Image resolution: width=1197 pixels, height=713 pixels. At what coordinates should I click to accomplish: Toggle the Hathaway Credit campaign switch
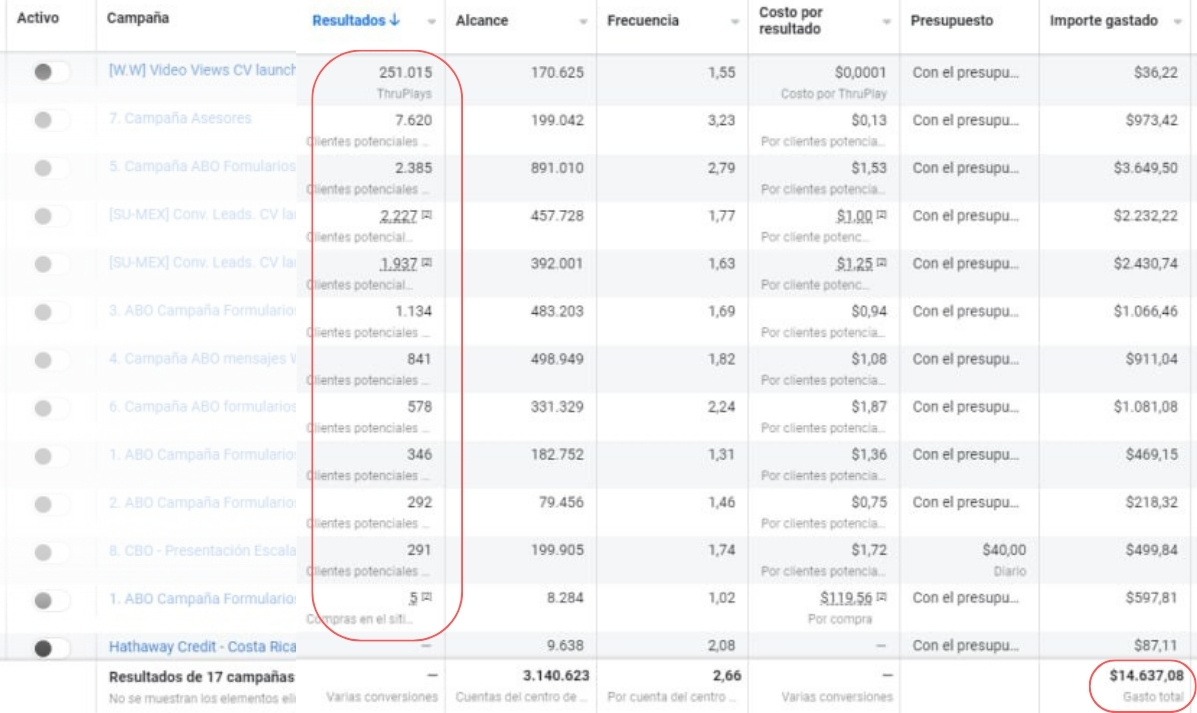[x=51, y=647]
